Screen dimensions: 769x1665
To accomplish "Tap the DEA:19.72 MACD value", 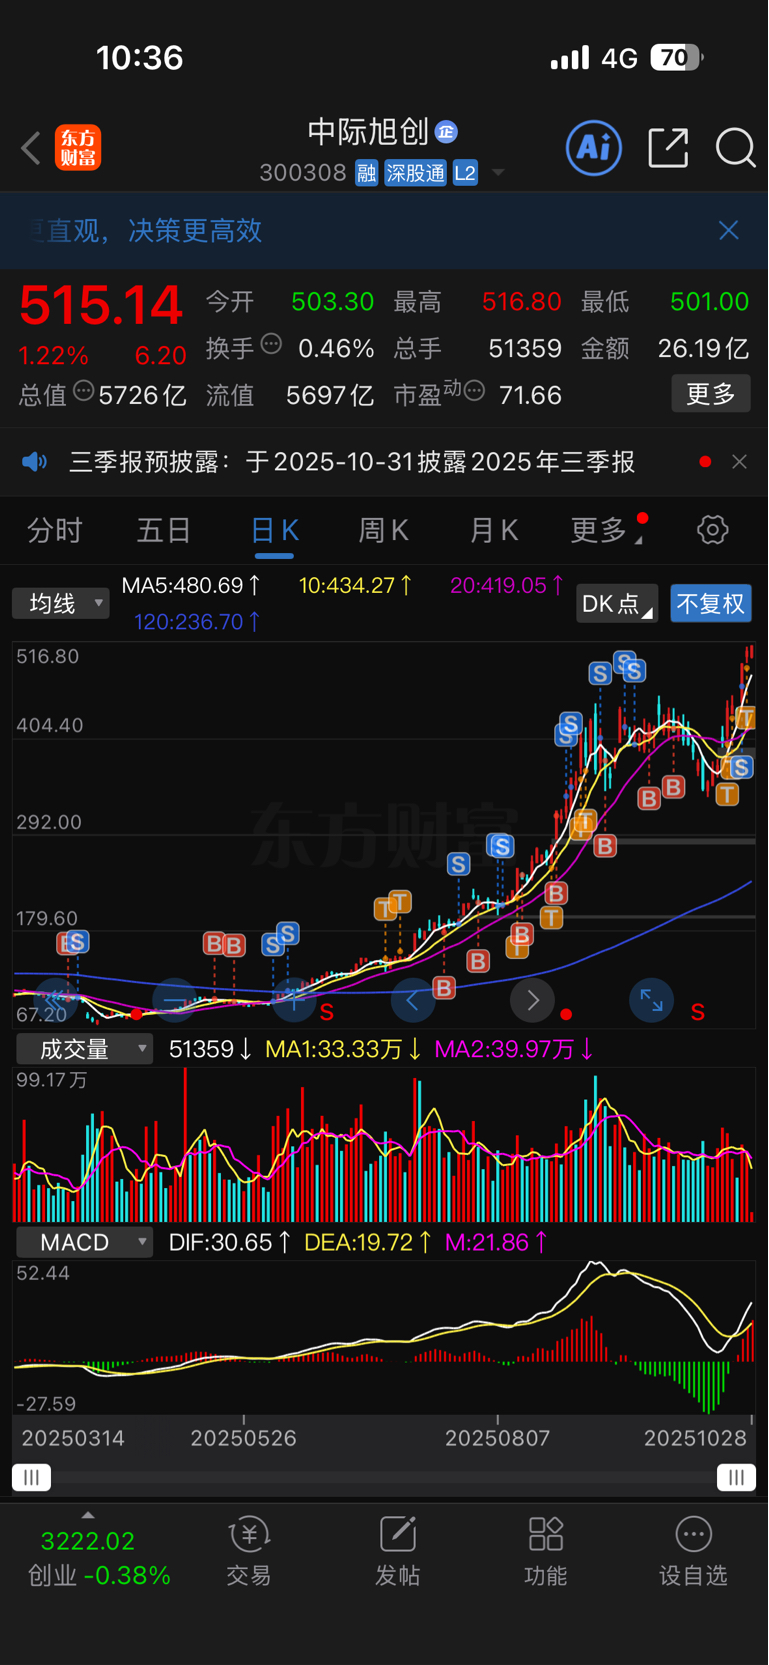I will [368, 1242].
